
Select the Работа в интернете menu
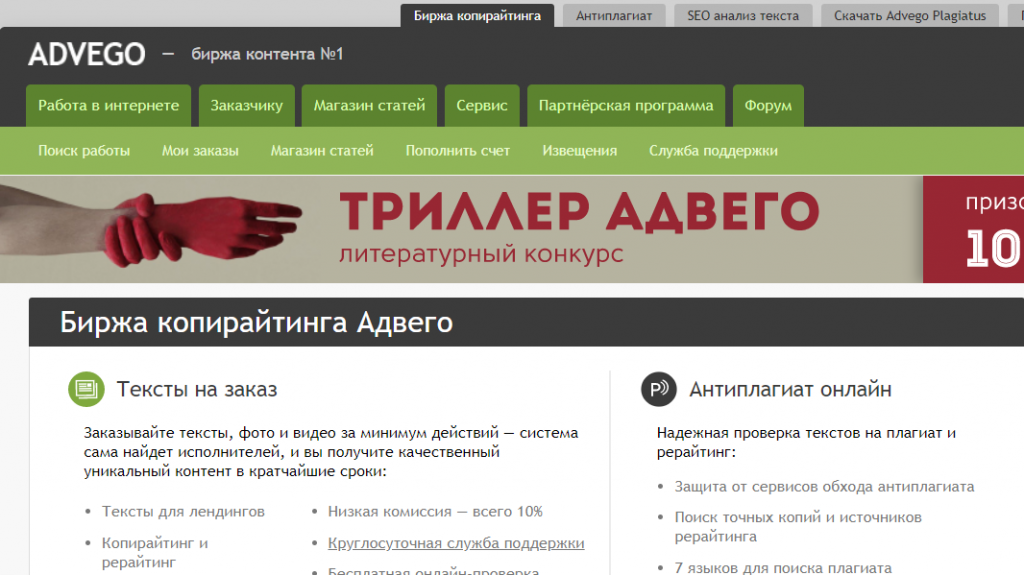point(108,106)
